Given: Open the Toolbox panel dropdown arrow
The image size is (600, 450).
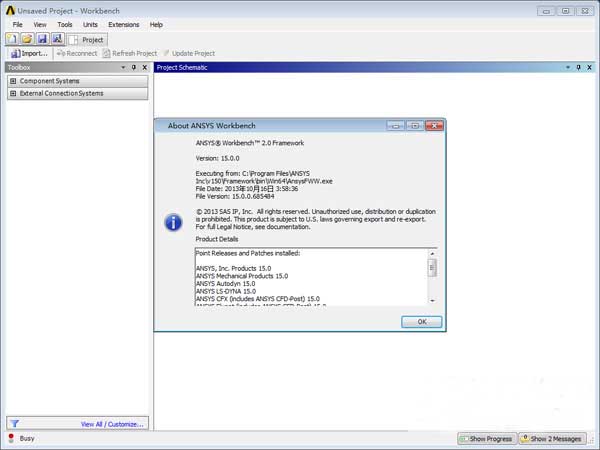Looking at the screenshot, I should pyautogui.click(x=123, y=67).
